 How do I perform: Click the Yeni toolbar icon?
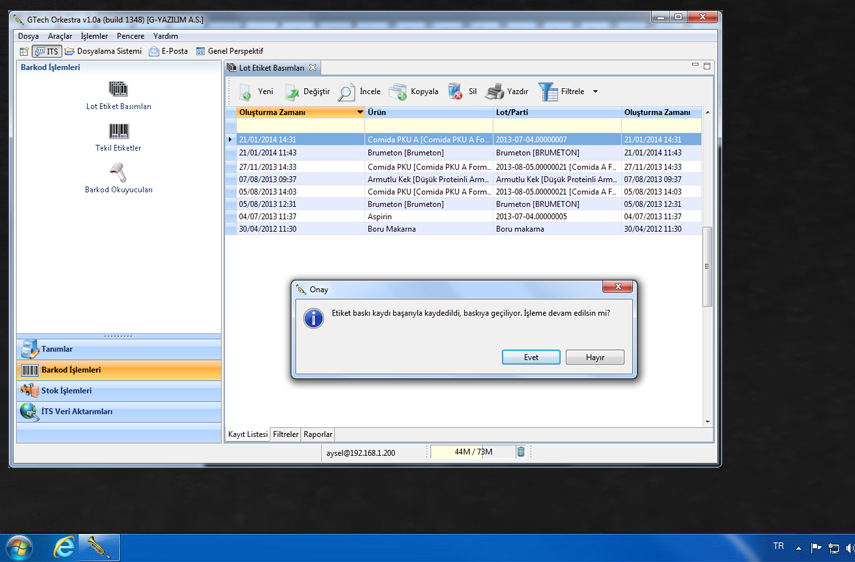click(x=245, y=92)
